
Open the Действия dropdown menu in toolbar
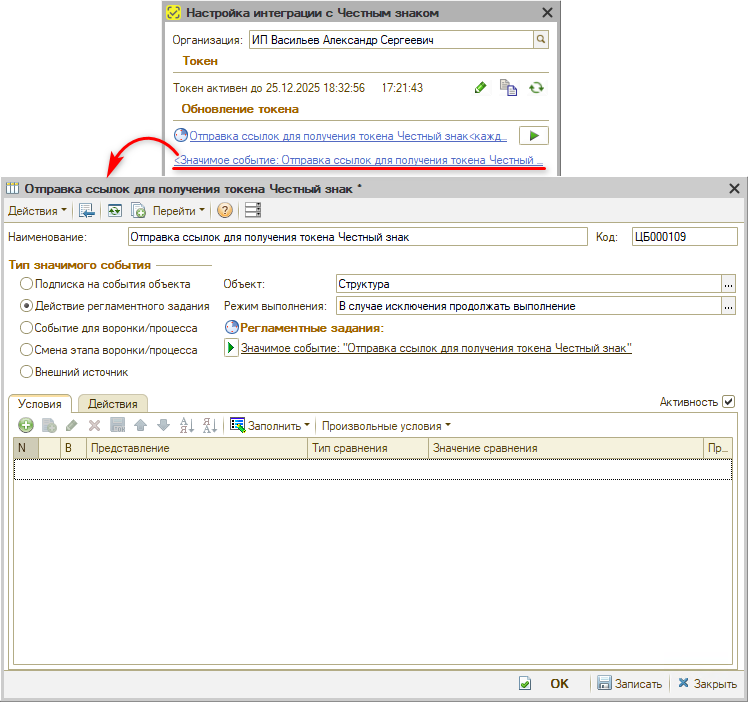[38, 210]
